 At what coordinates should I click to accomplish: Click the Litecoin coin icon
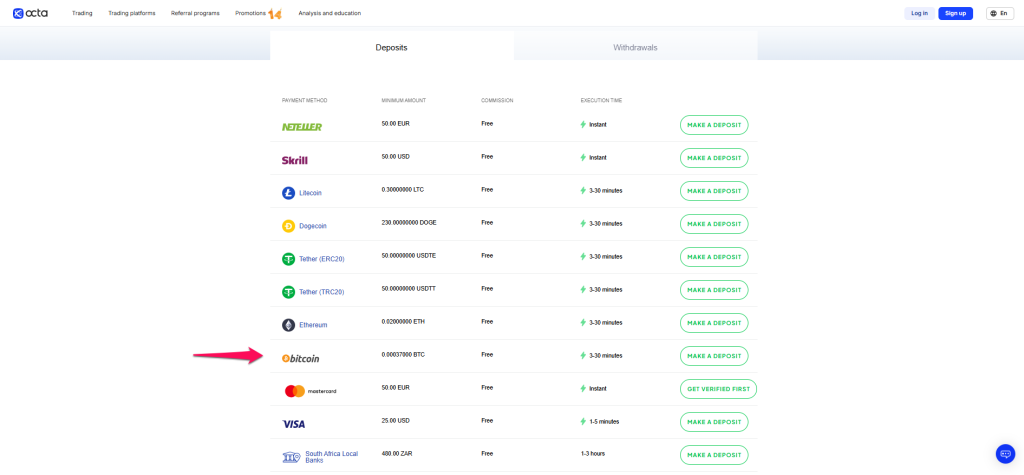click(288, 193)
